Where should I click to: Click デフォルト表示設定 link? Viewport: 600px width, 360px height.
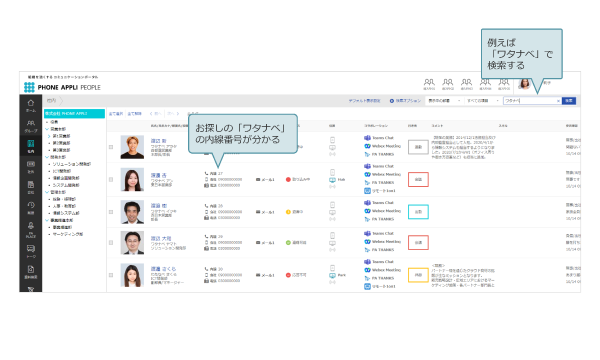364,101
